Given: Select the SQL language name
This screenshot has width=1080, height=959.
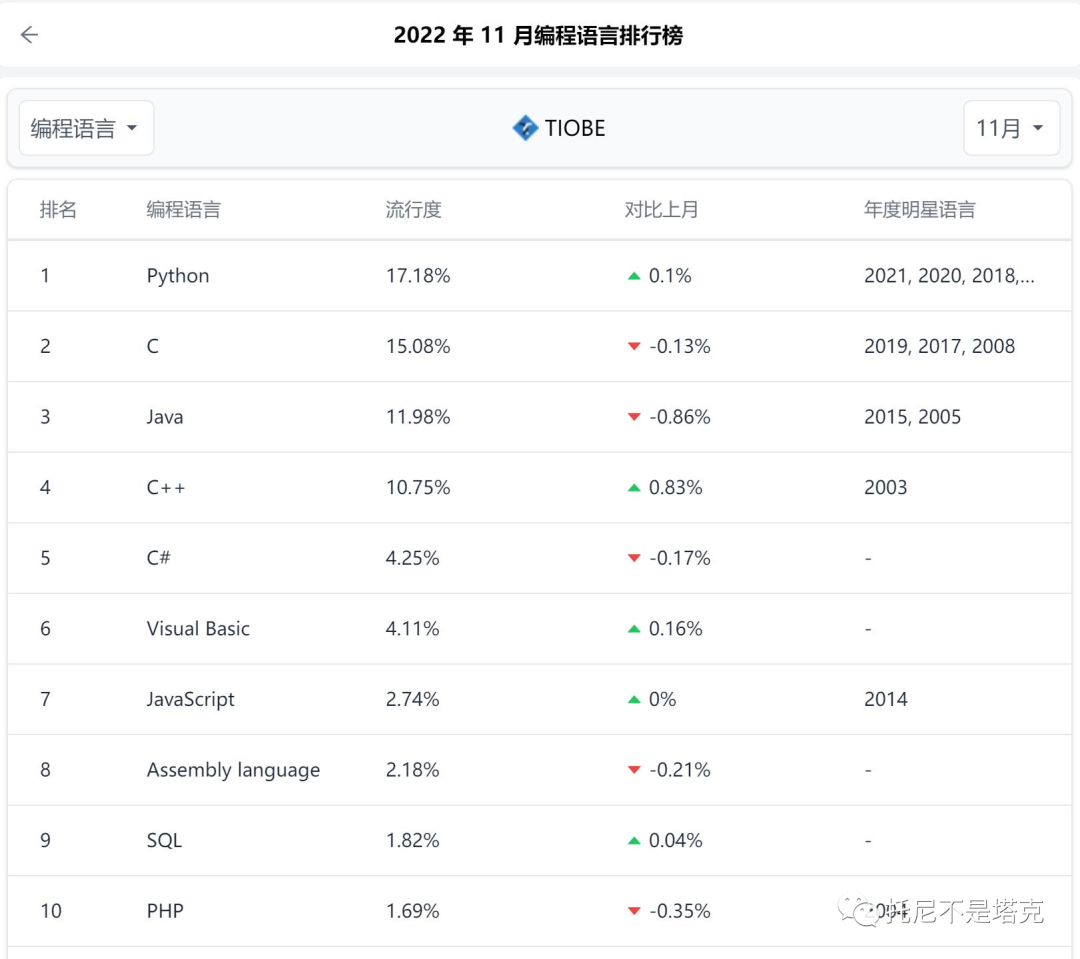Looking at the screenshot, I should (164, 841).
